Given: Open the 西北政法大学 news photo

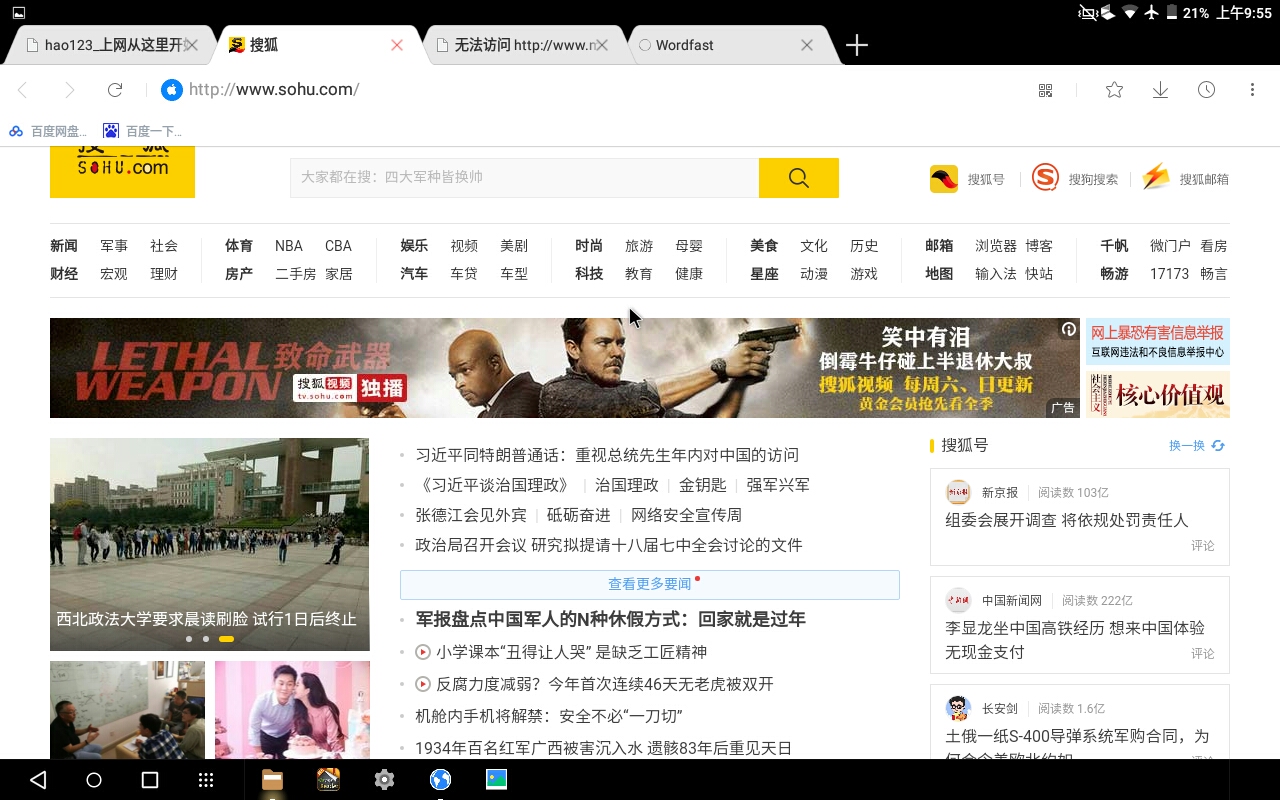Looking at the screenshot, I should pos(210,545).
